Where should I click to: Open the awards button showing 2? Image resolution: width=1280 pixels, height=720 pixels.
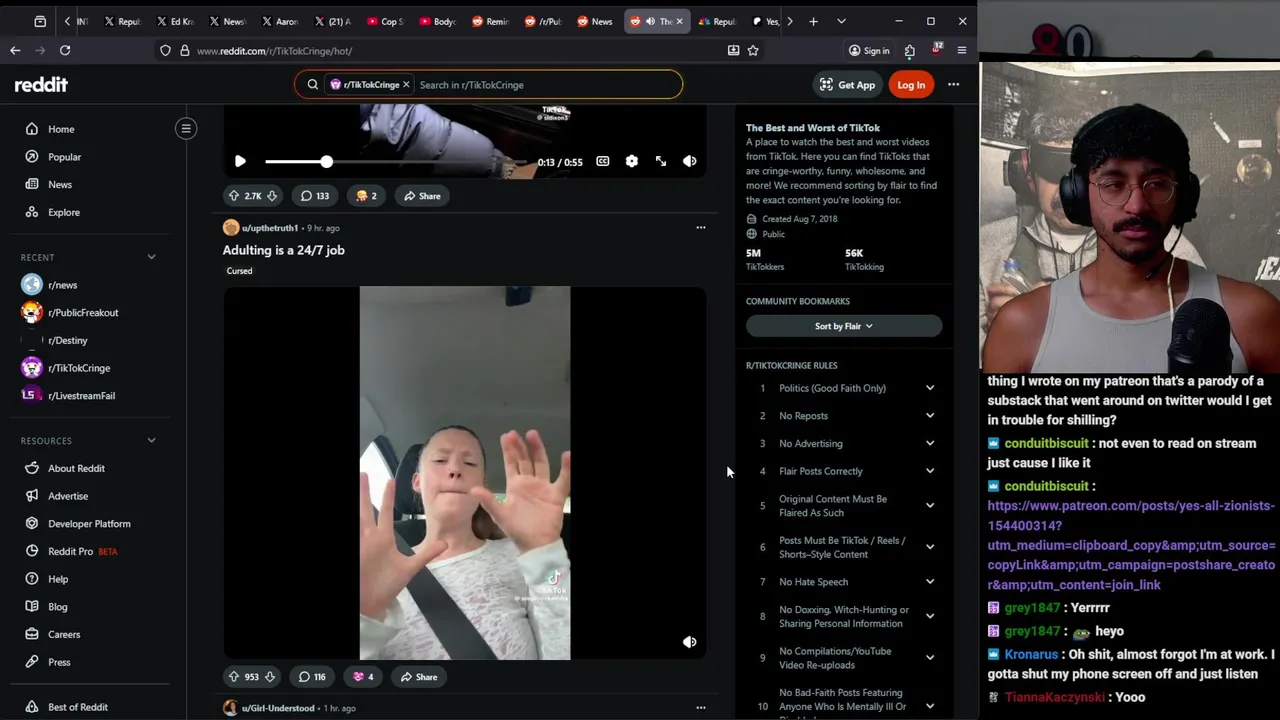tap(366, 196)
